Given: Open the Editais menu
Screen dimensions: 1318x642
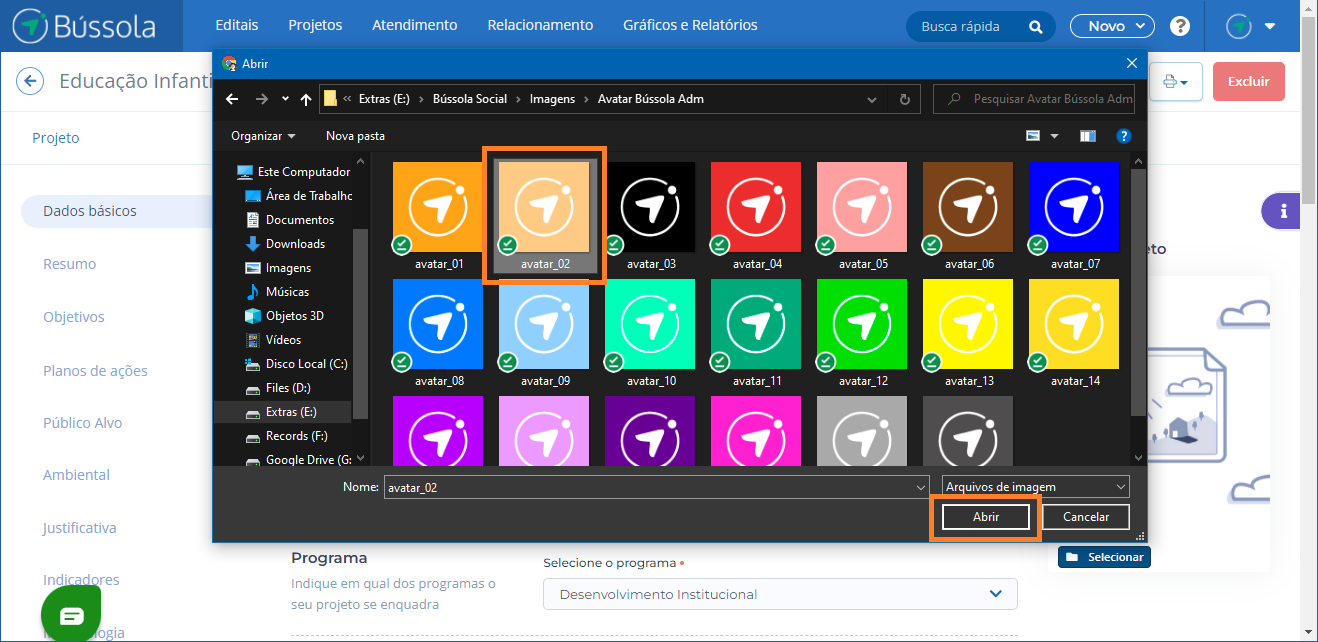Looking at the screenshot, I should [x=237, y=25].
